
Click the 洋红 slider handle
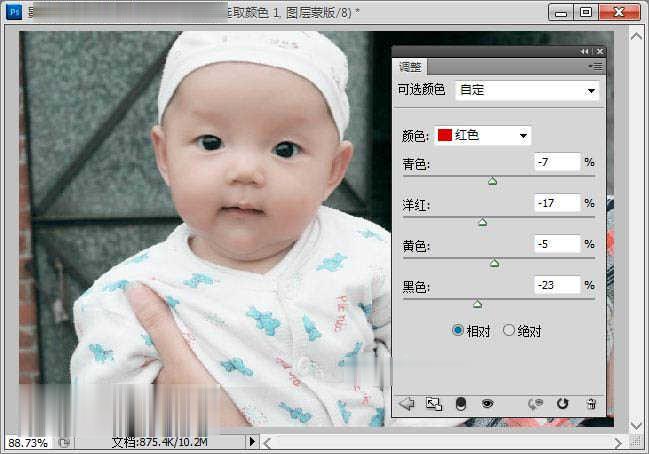482,222
